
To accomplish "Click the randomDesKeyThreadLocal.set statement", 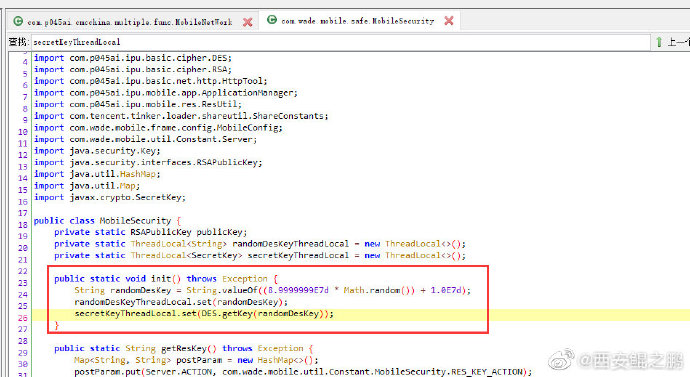I will point(181,302).
